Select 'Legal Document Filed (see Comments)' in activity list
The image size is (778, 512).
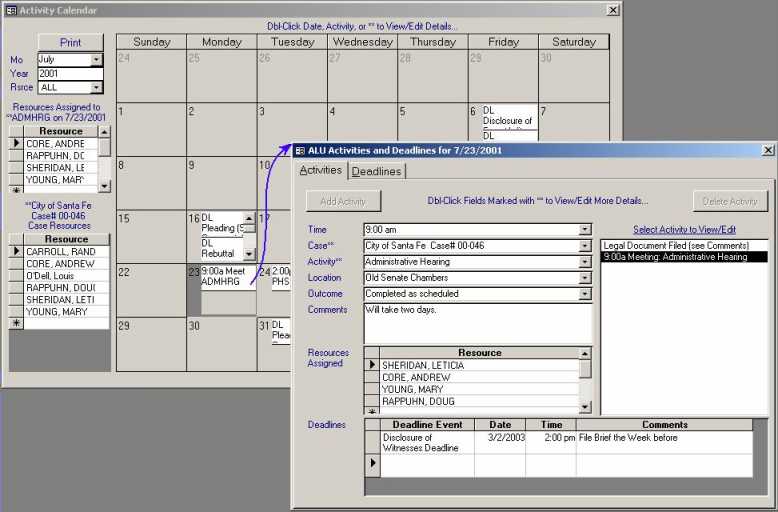[x=683, y=245]
